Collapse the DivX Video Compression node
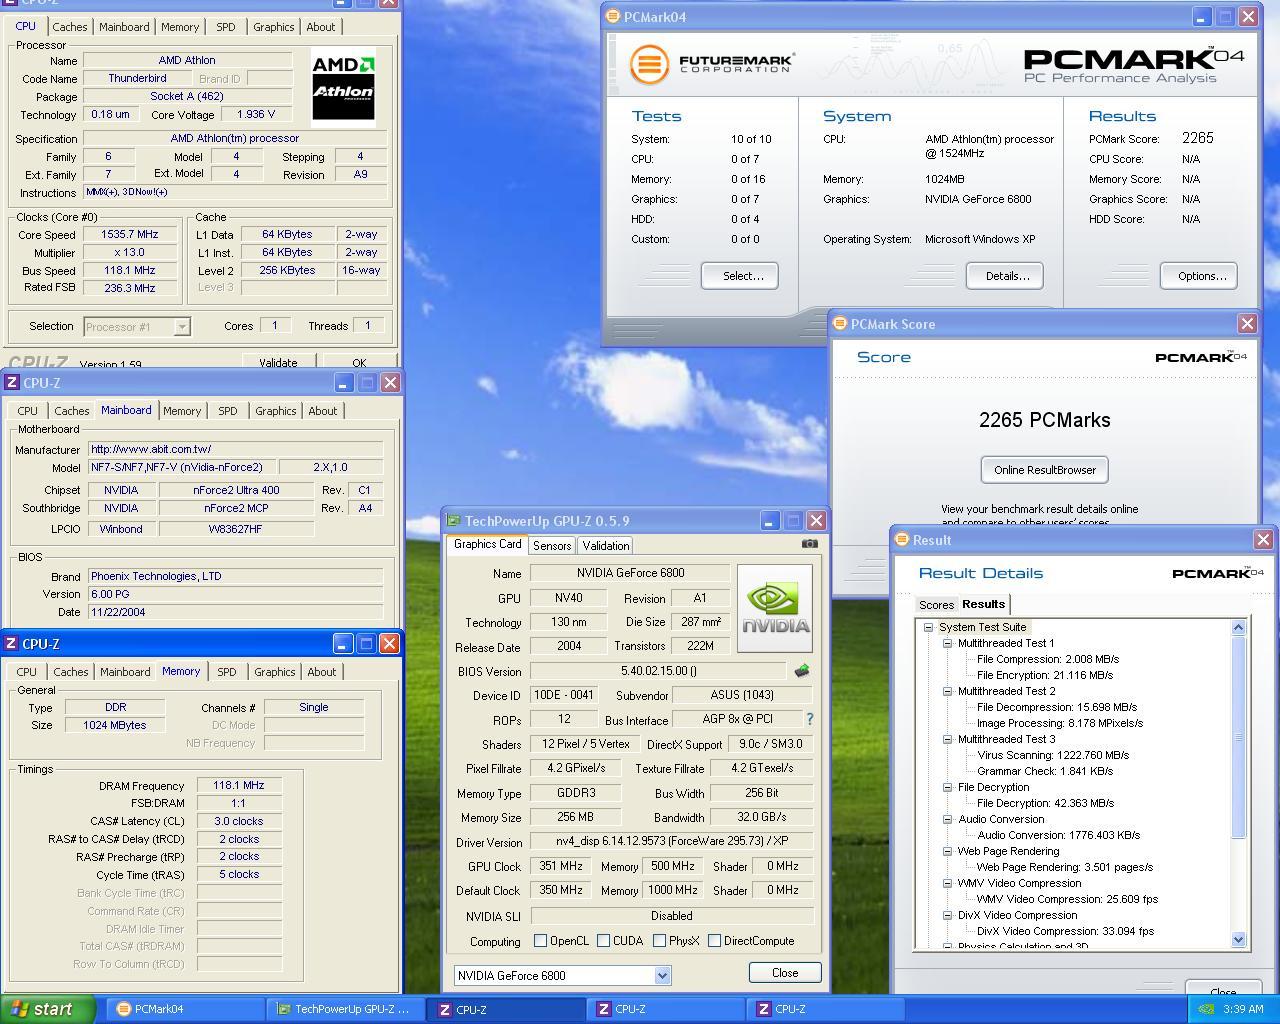 tap(948, 916)
